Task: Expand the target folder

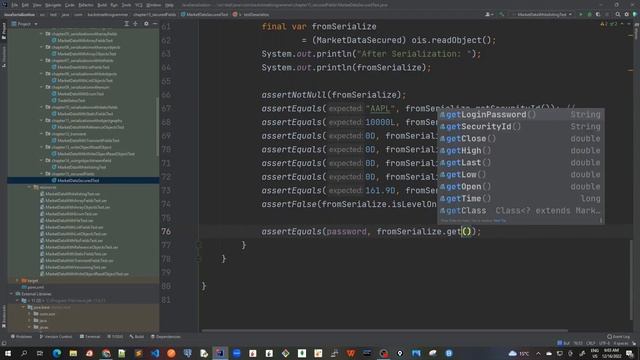Action: 18,280
